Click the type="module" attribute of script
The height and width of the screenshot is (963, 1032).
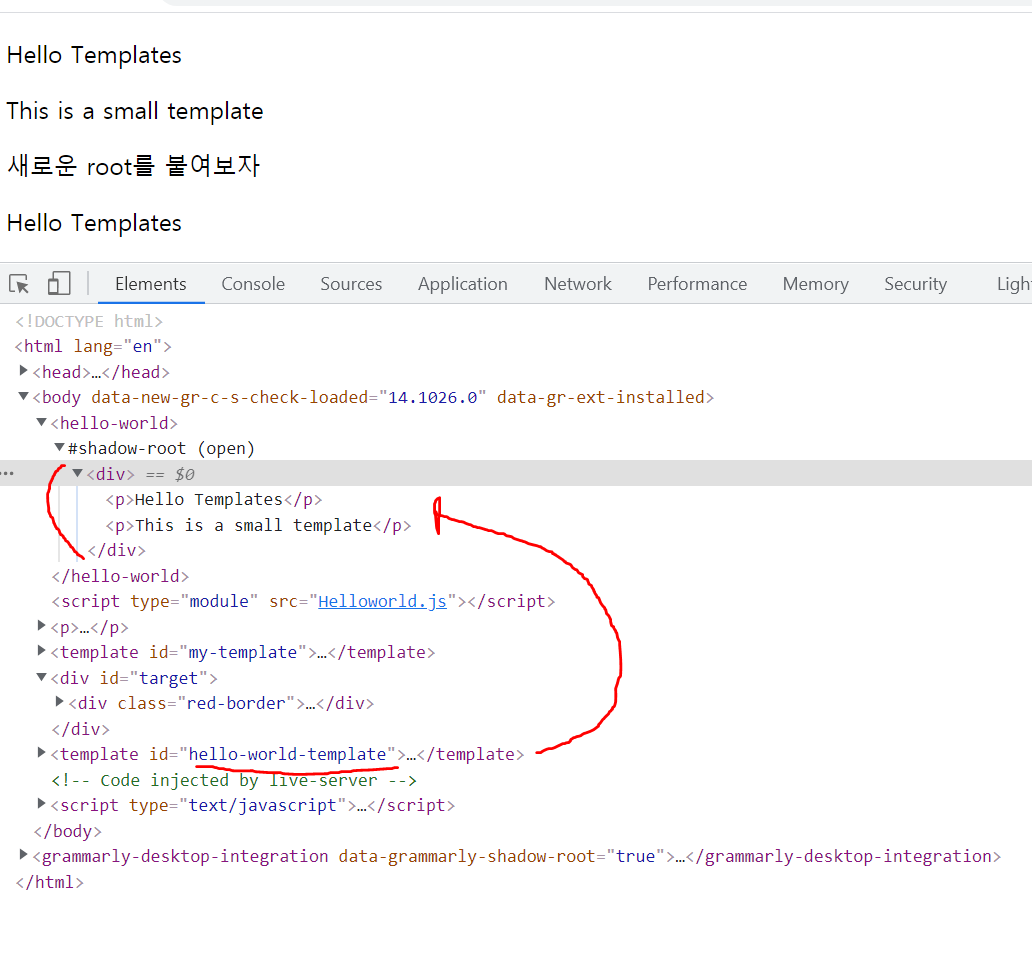[x=194, y=602]
